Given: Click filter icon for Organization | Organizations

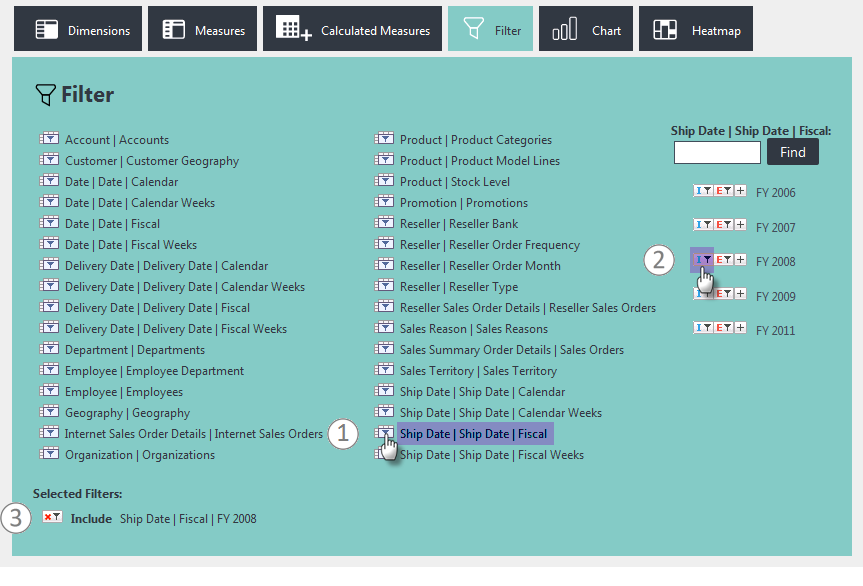Looking at the screenshot, I should point(49,453).
